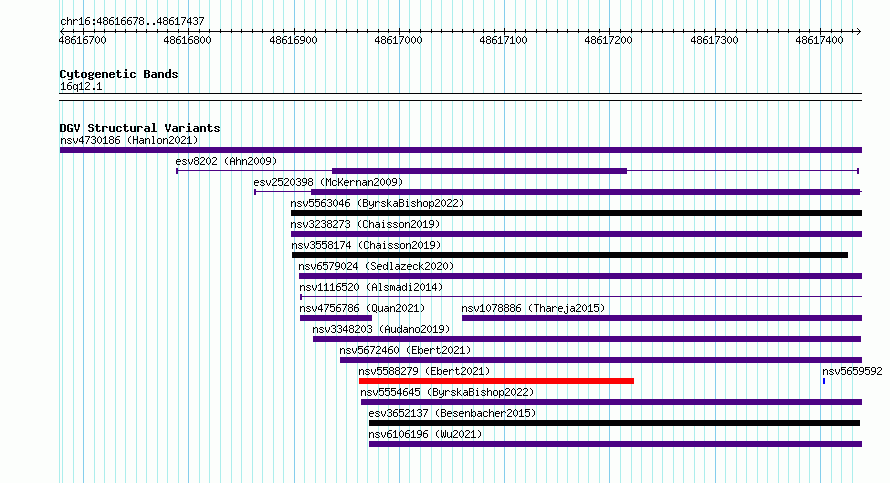Open esv3652137 (Besenbacher2015) label
The image size is (890, 483).
[452, 413]
